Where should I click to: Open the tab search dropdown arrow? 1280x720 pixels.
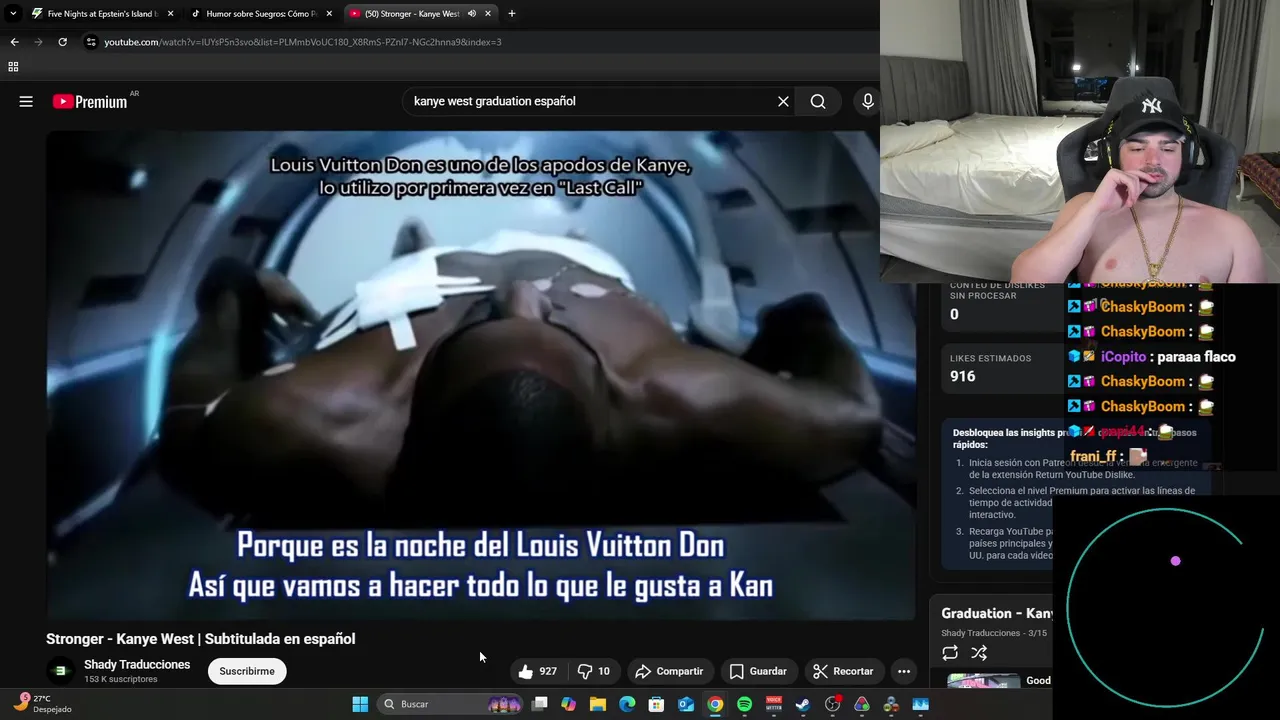[12, 14]
